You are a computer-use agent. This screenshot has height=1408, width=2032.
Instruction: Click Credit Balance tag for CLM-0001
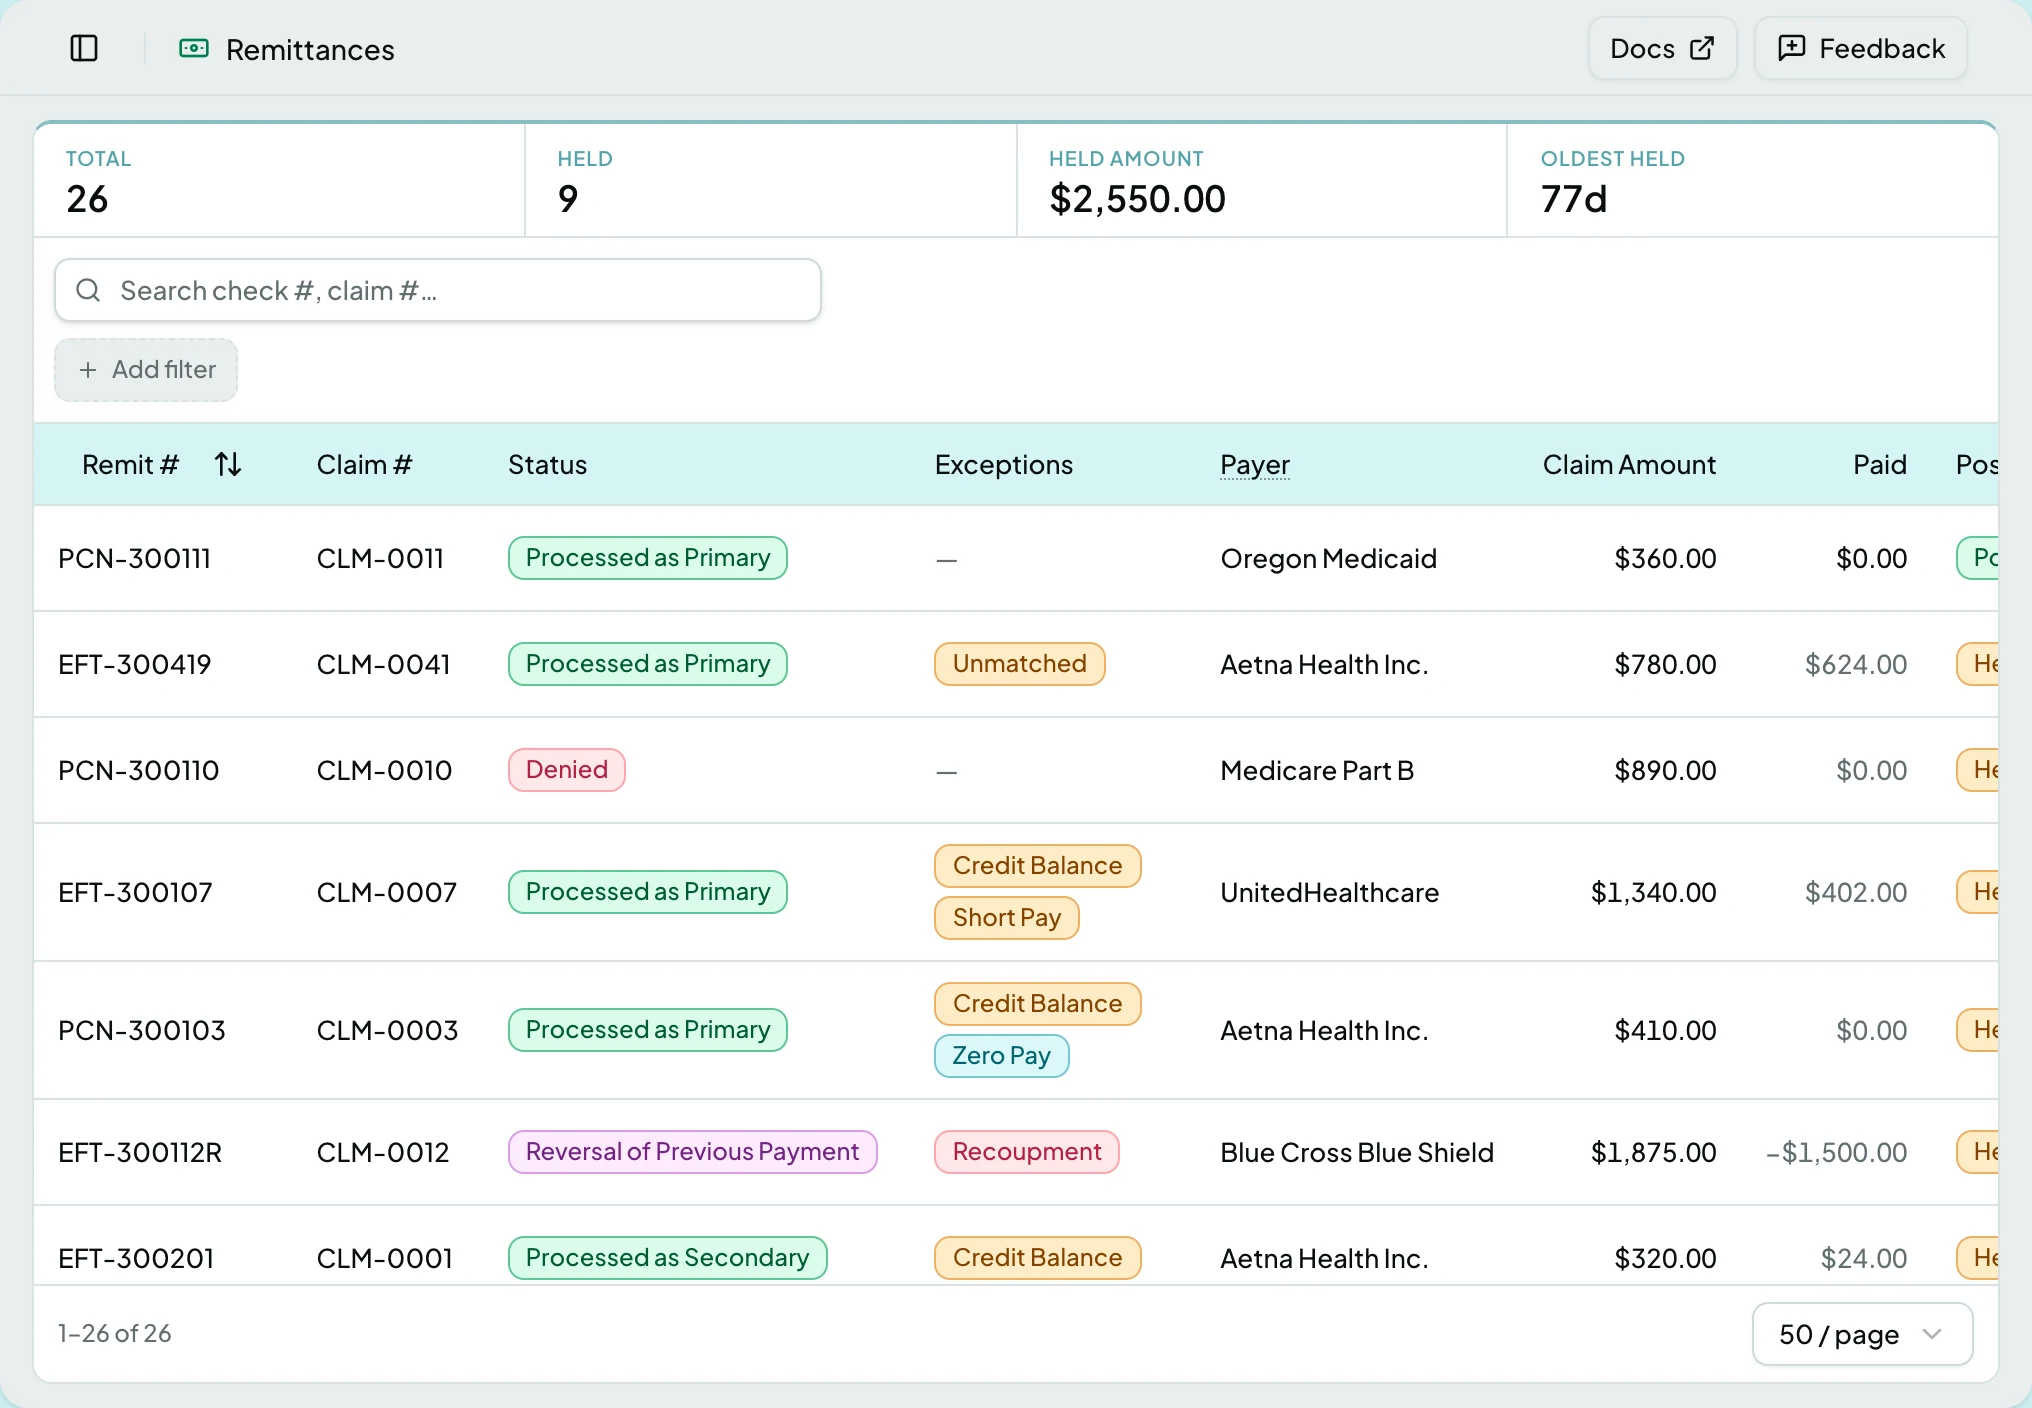click(1038, 1258)
